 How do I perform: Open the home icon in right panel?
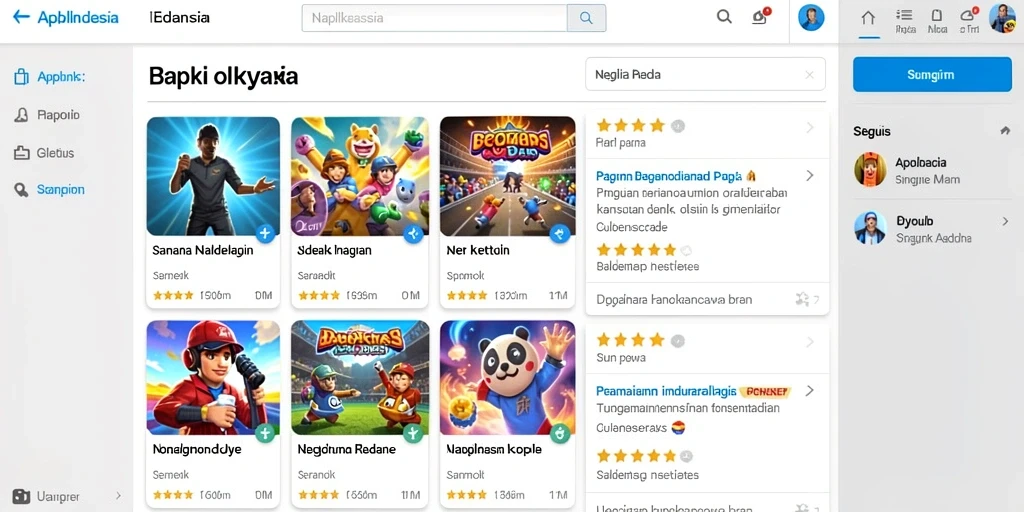pyautogui.click(x=869, y=17)
